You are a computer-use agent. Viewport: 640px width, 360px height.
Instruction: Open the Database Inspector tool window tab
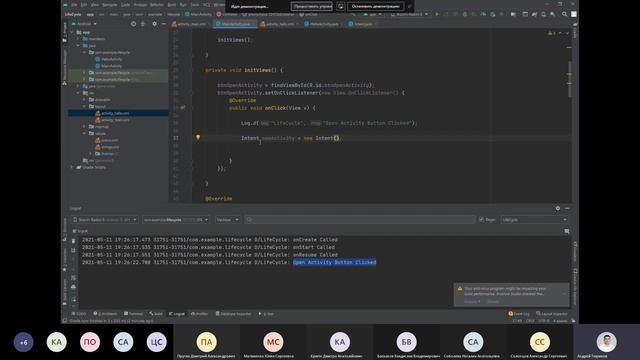coord(233,313)
